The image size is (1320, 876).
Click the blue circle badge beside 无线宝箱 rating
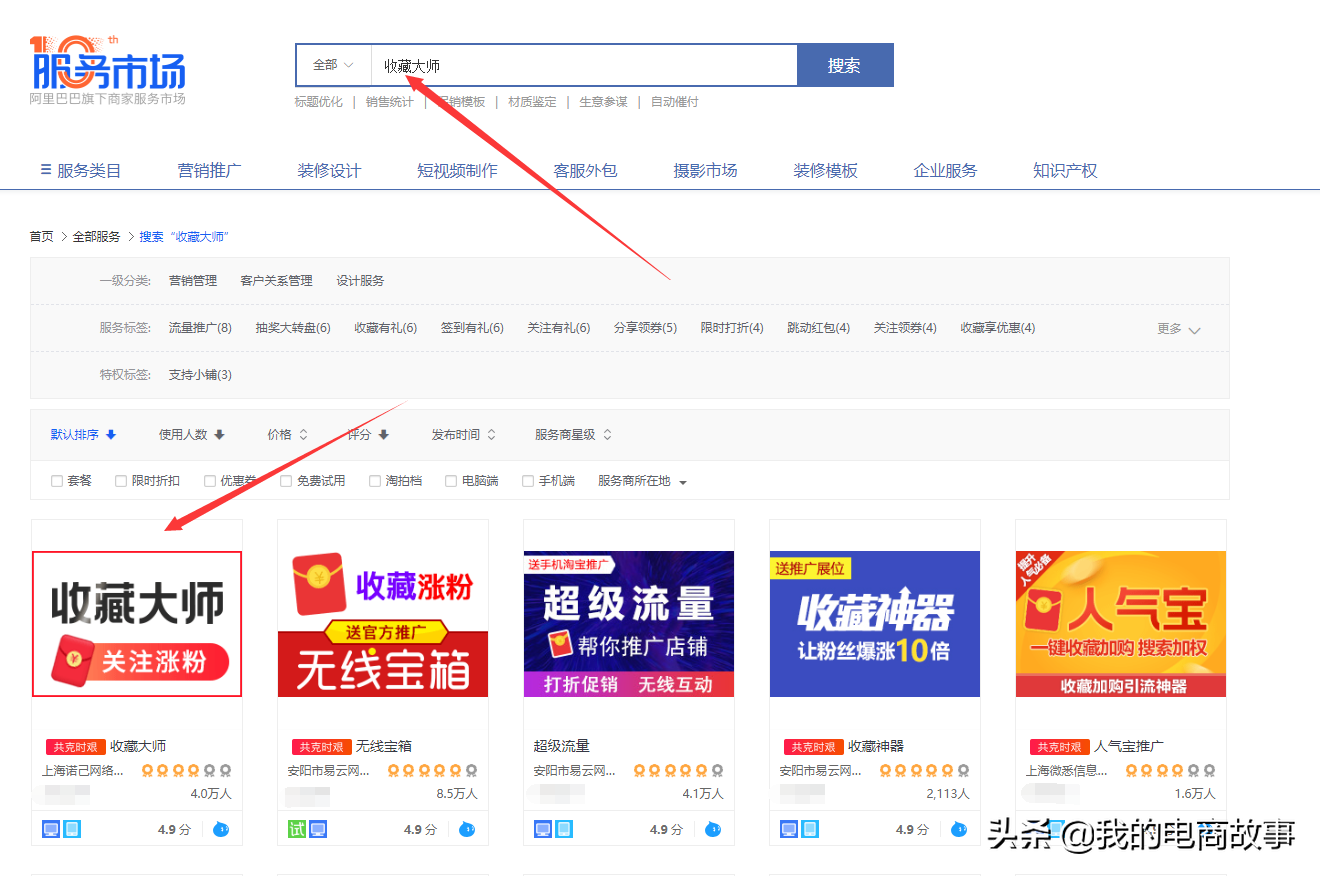point(467,829)
